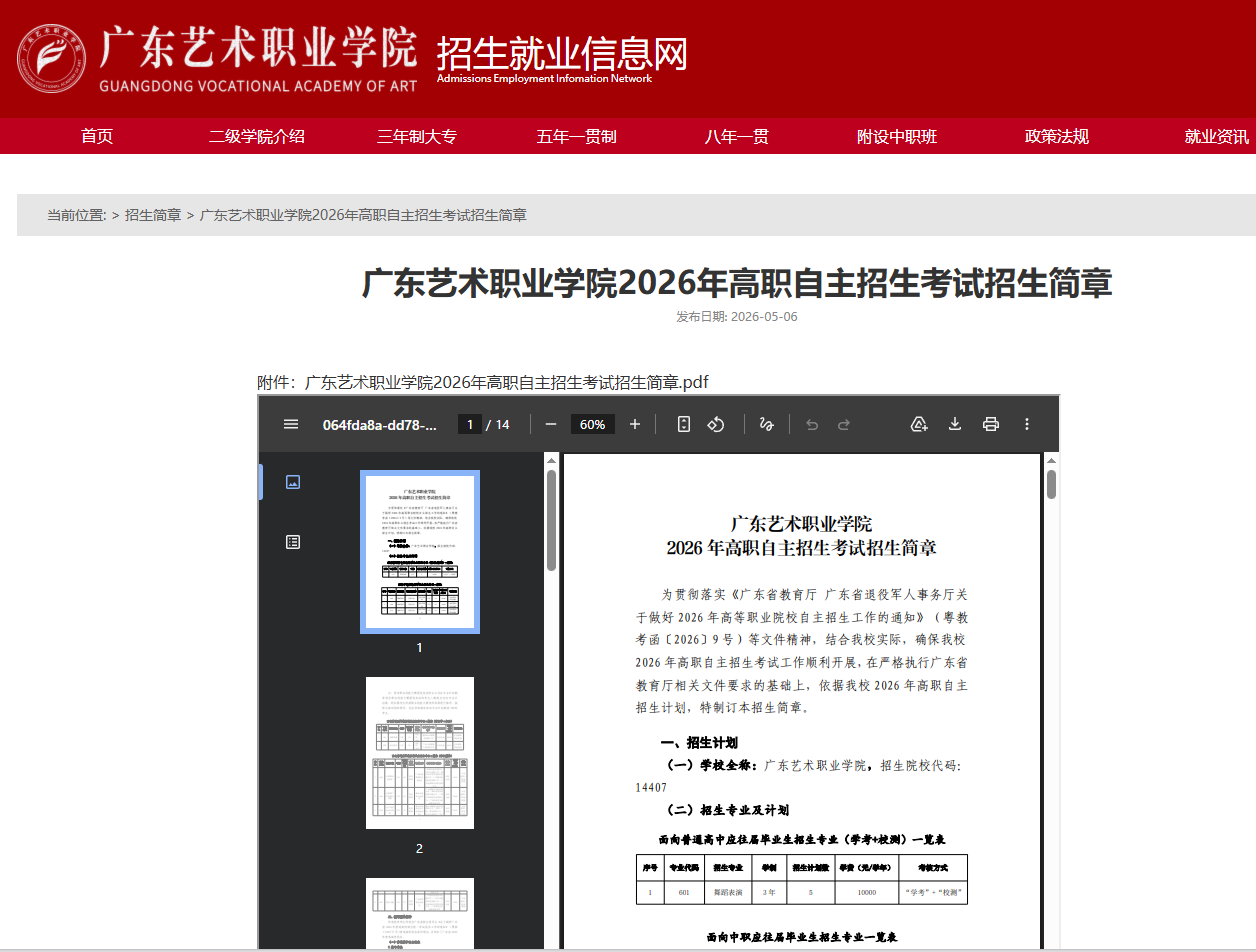Click the 广东艺术职业学院 header name

[258, 46]
